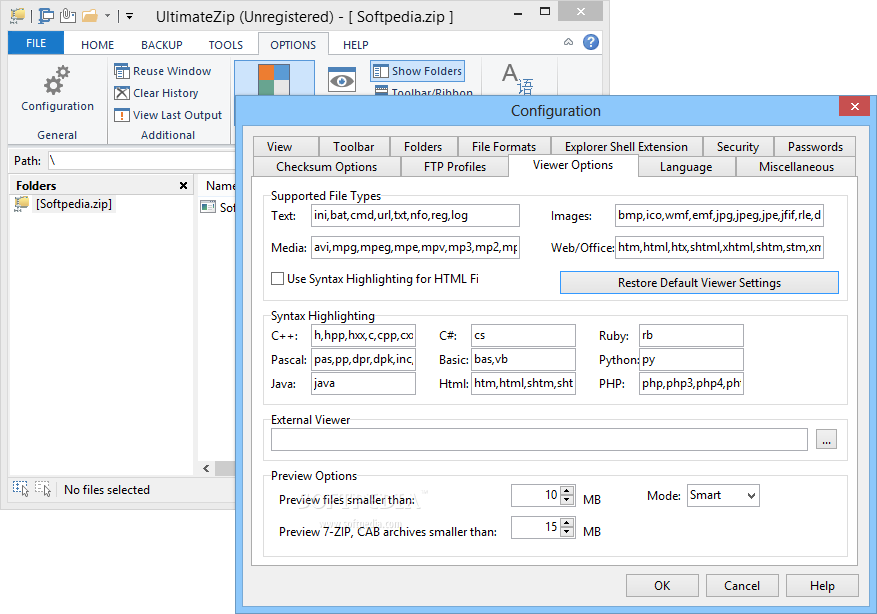This screenshot has height=614, width=877.
Task: Click the colored squares theme icon
Action: pos(274,79)
